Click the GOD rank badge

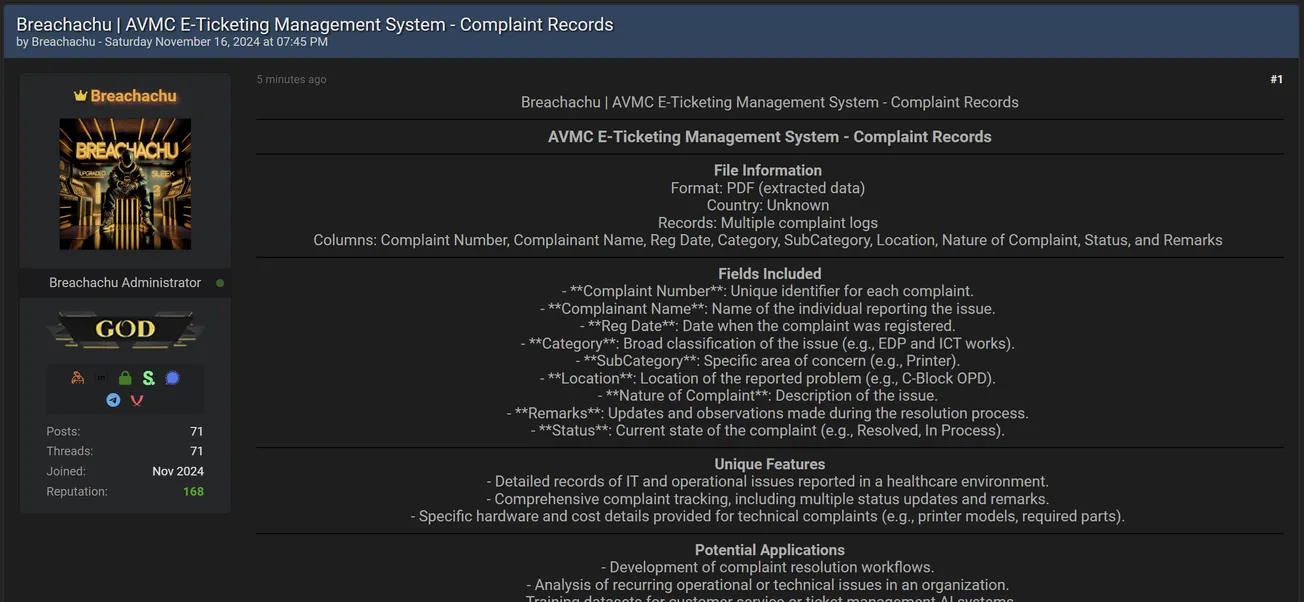(x=125, y=328)
